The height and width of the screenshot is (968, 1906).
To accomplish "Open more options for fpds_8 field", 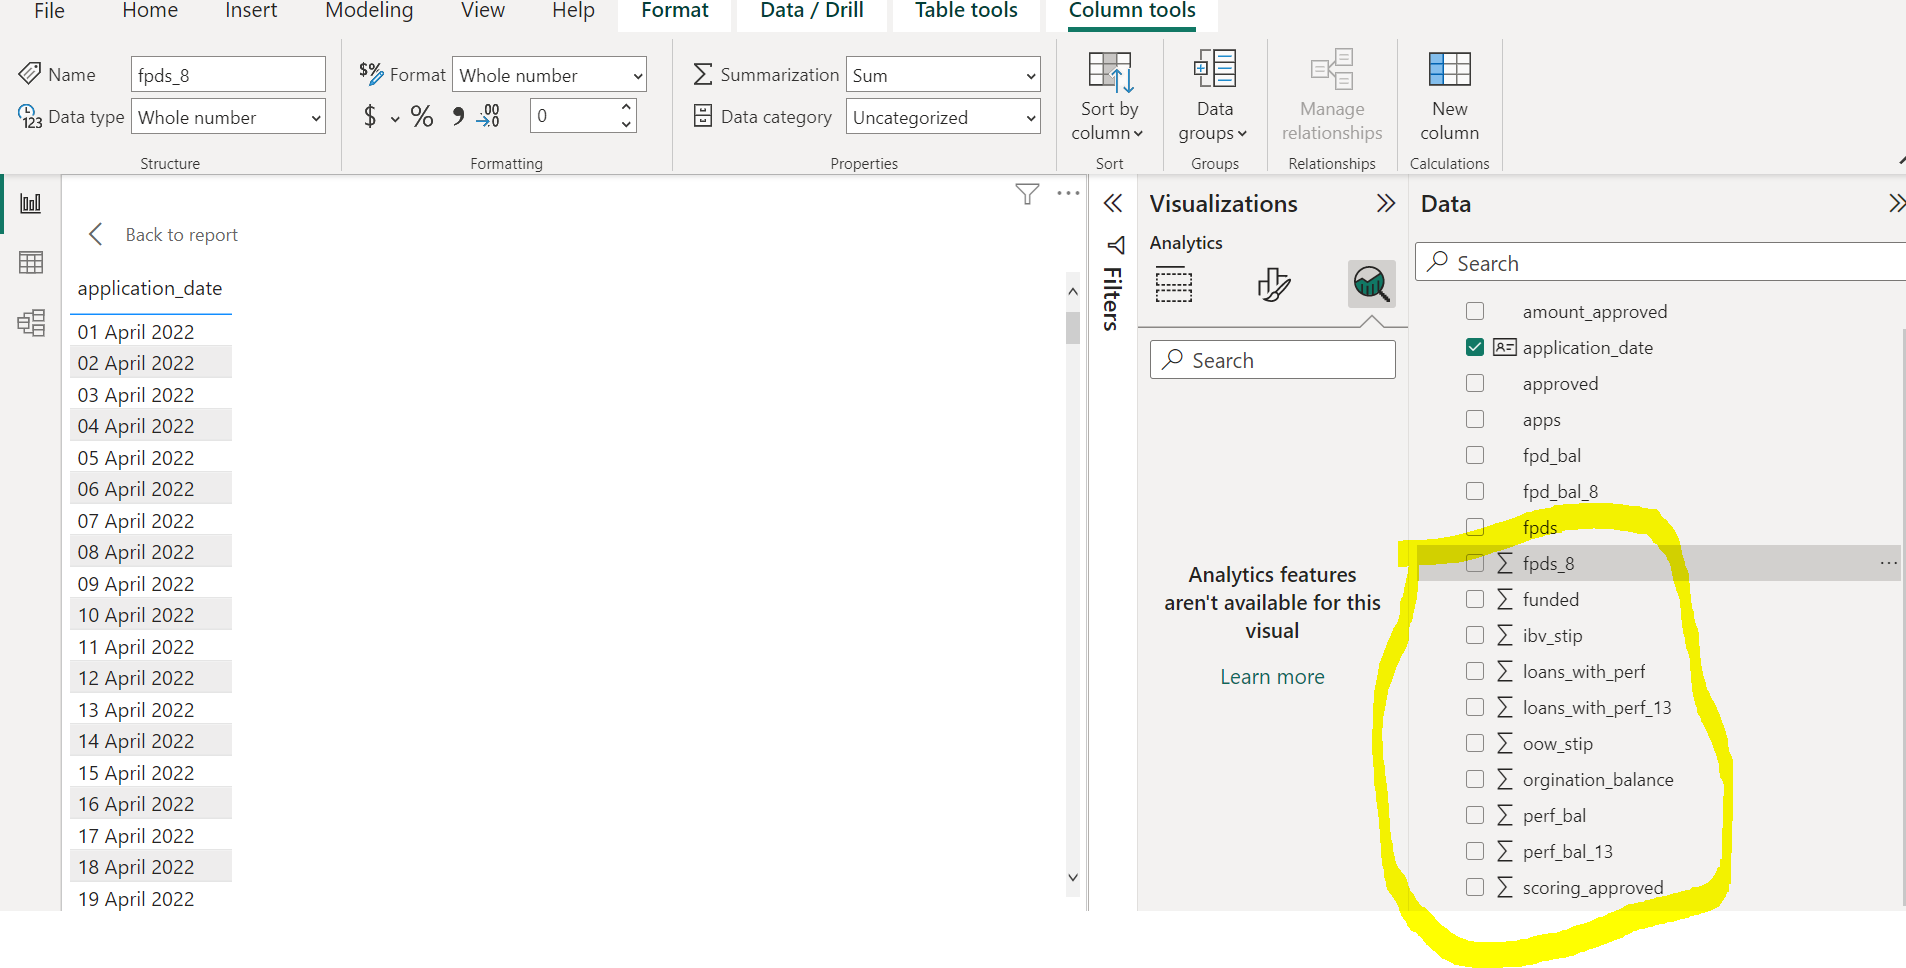I will 1888,563.
